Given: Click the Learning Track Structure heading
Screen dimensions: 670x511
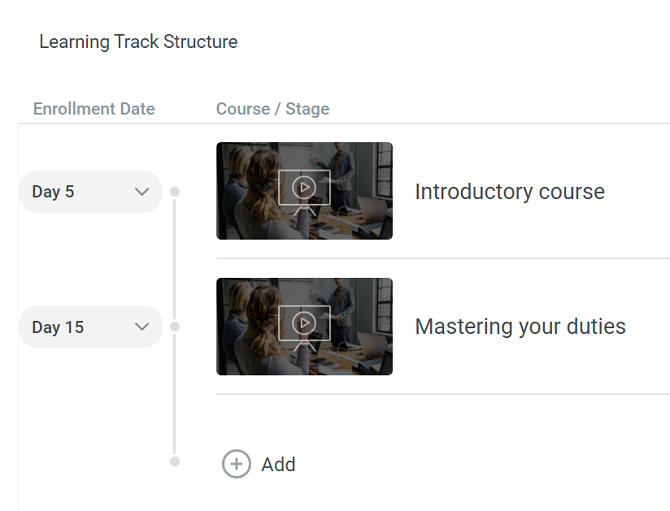Looking at the screenshot, I should coord(138,42).
